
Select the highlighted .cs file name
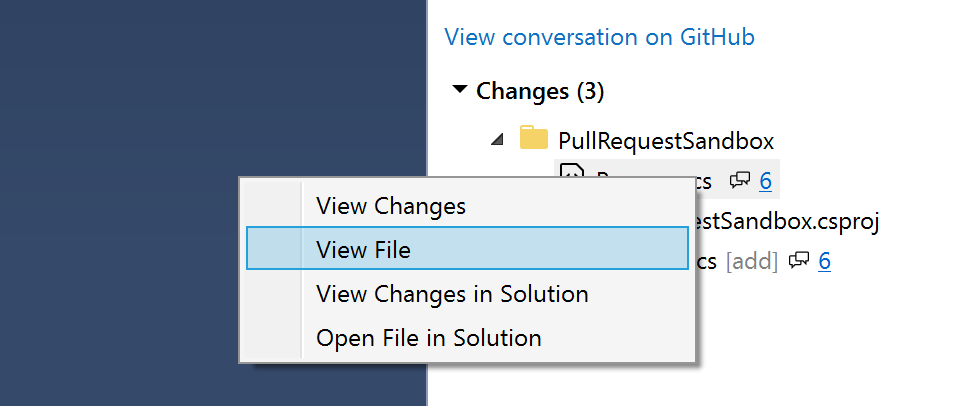click(700, 180)
